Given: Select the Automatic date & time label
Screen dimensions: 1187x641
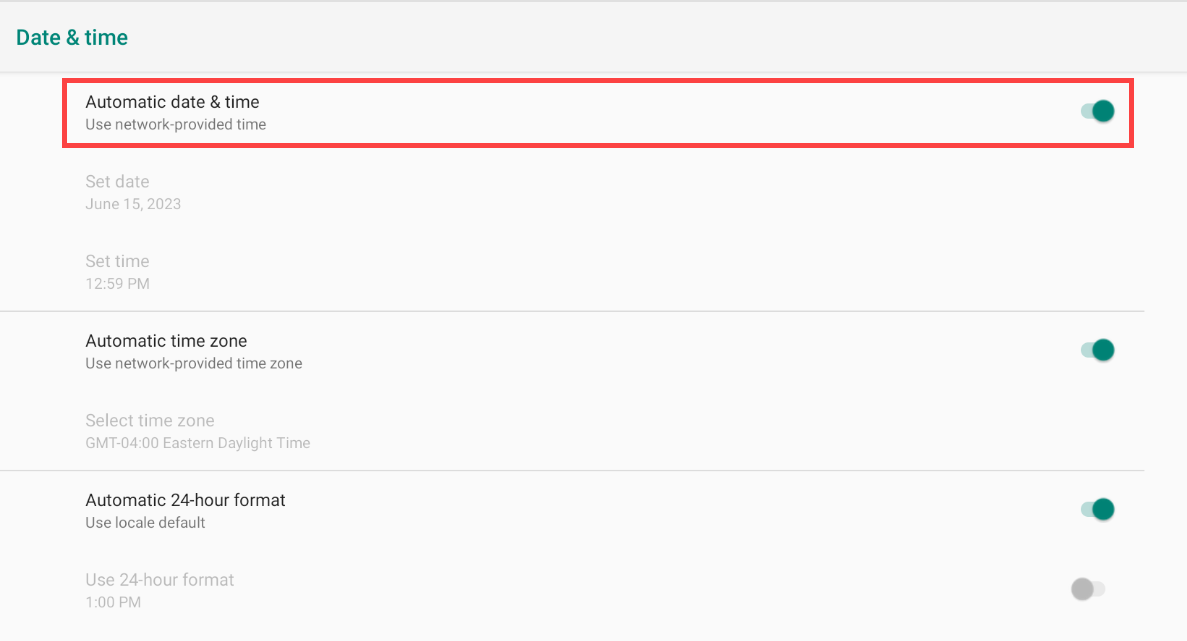Looking at the screenshot, I should point(172,102).
